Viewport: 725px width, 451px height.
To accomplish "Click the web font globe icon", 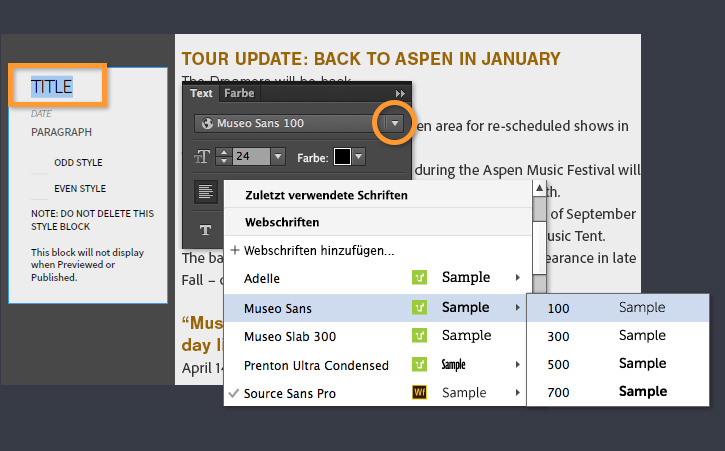I will pyautogui.click(x=207, y=124).
